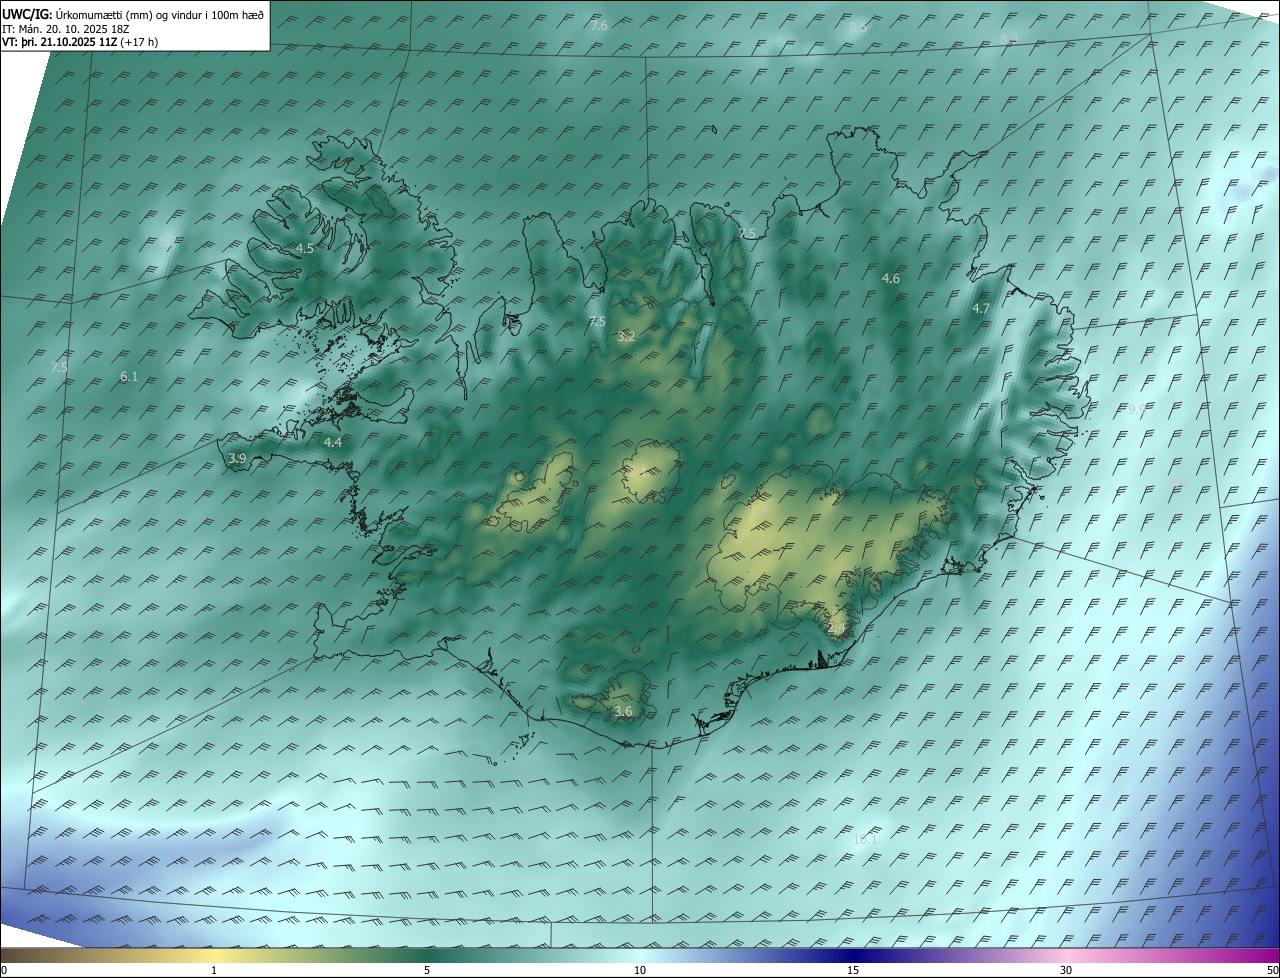Click the 4.7 value near east coast
Screen dimensions: 1280x978
coord(981,309)
